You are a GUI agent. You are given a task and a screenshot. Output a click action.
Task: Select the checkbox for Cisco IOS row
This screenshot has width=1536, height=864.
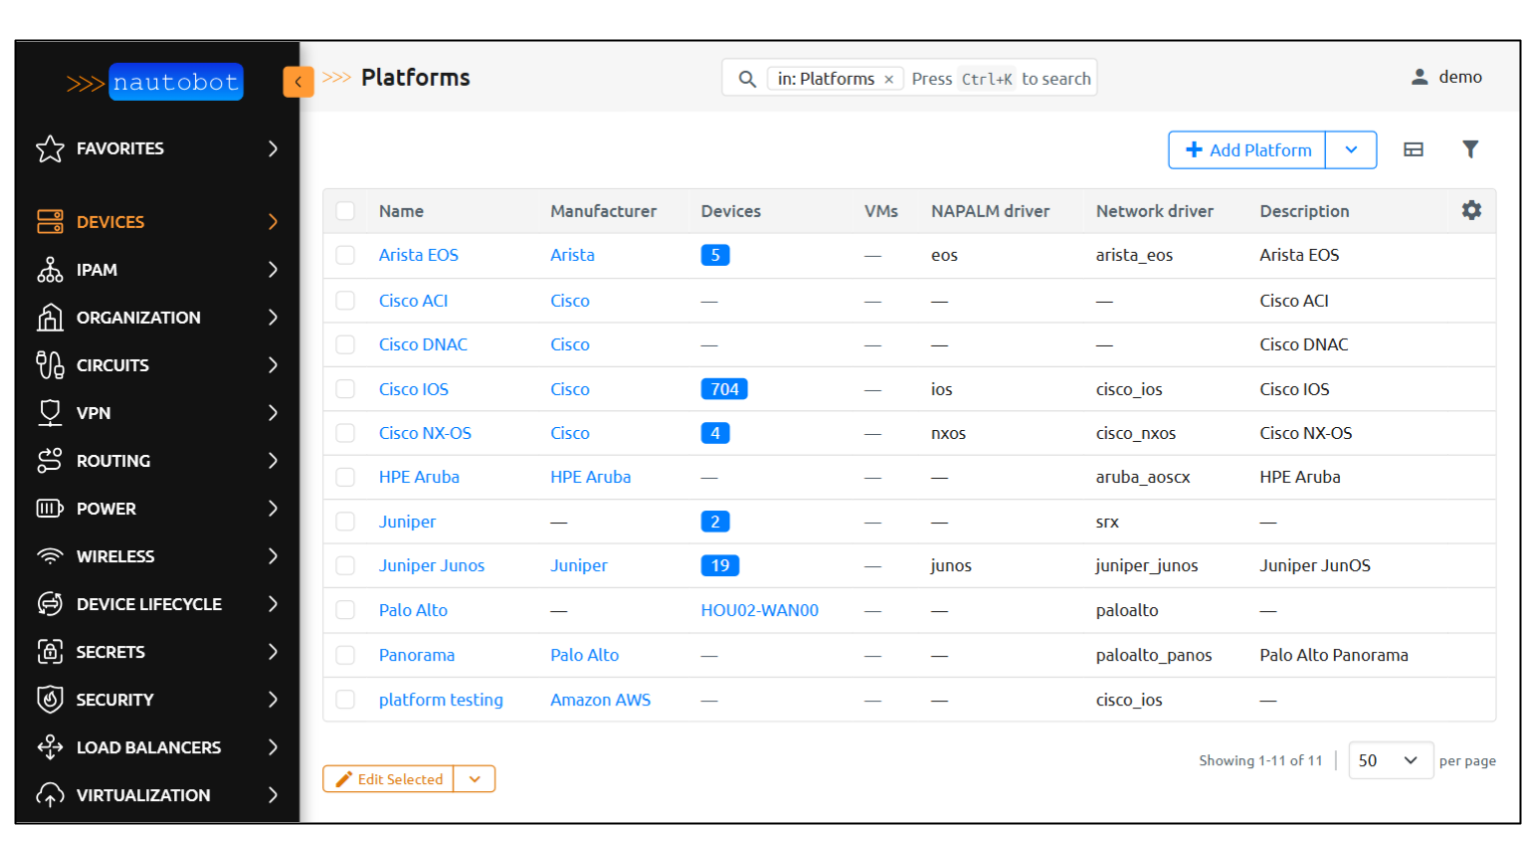pyautogui.click(x=345, y=388)
